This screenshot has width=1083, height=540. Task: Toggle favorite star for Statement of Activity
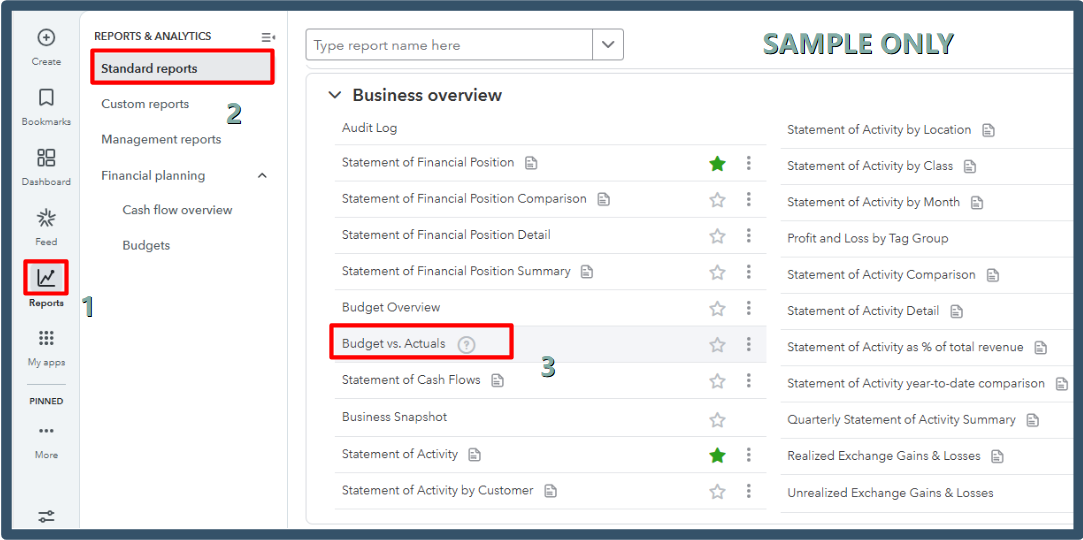coord(717,455)
